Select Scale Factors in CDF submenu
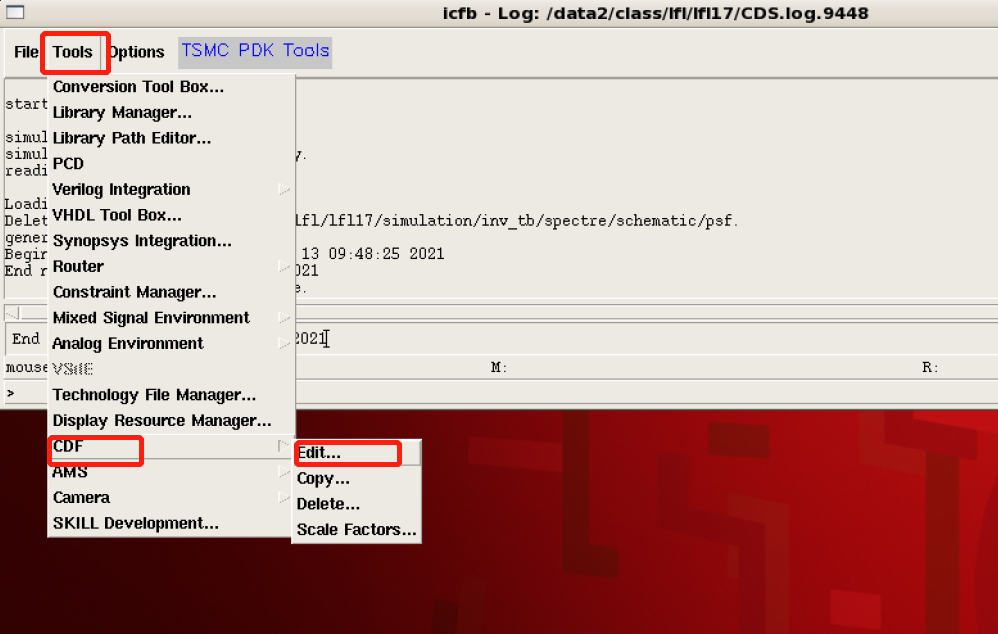Image resolution: width=998 pixels, height=634 pixels. pyautogui.click(x=356, y=530)
